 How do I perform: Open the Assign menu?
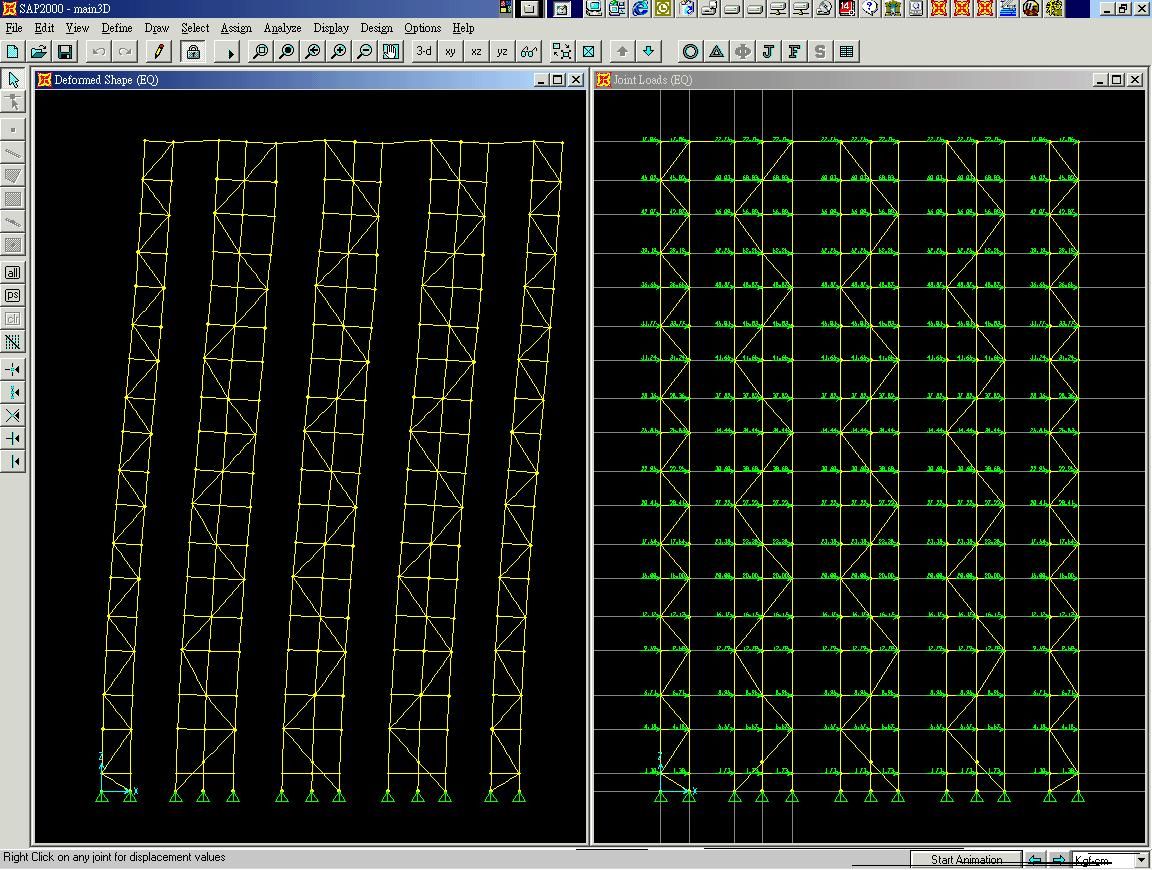(236, 28)
